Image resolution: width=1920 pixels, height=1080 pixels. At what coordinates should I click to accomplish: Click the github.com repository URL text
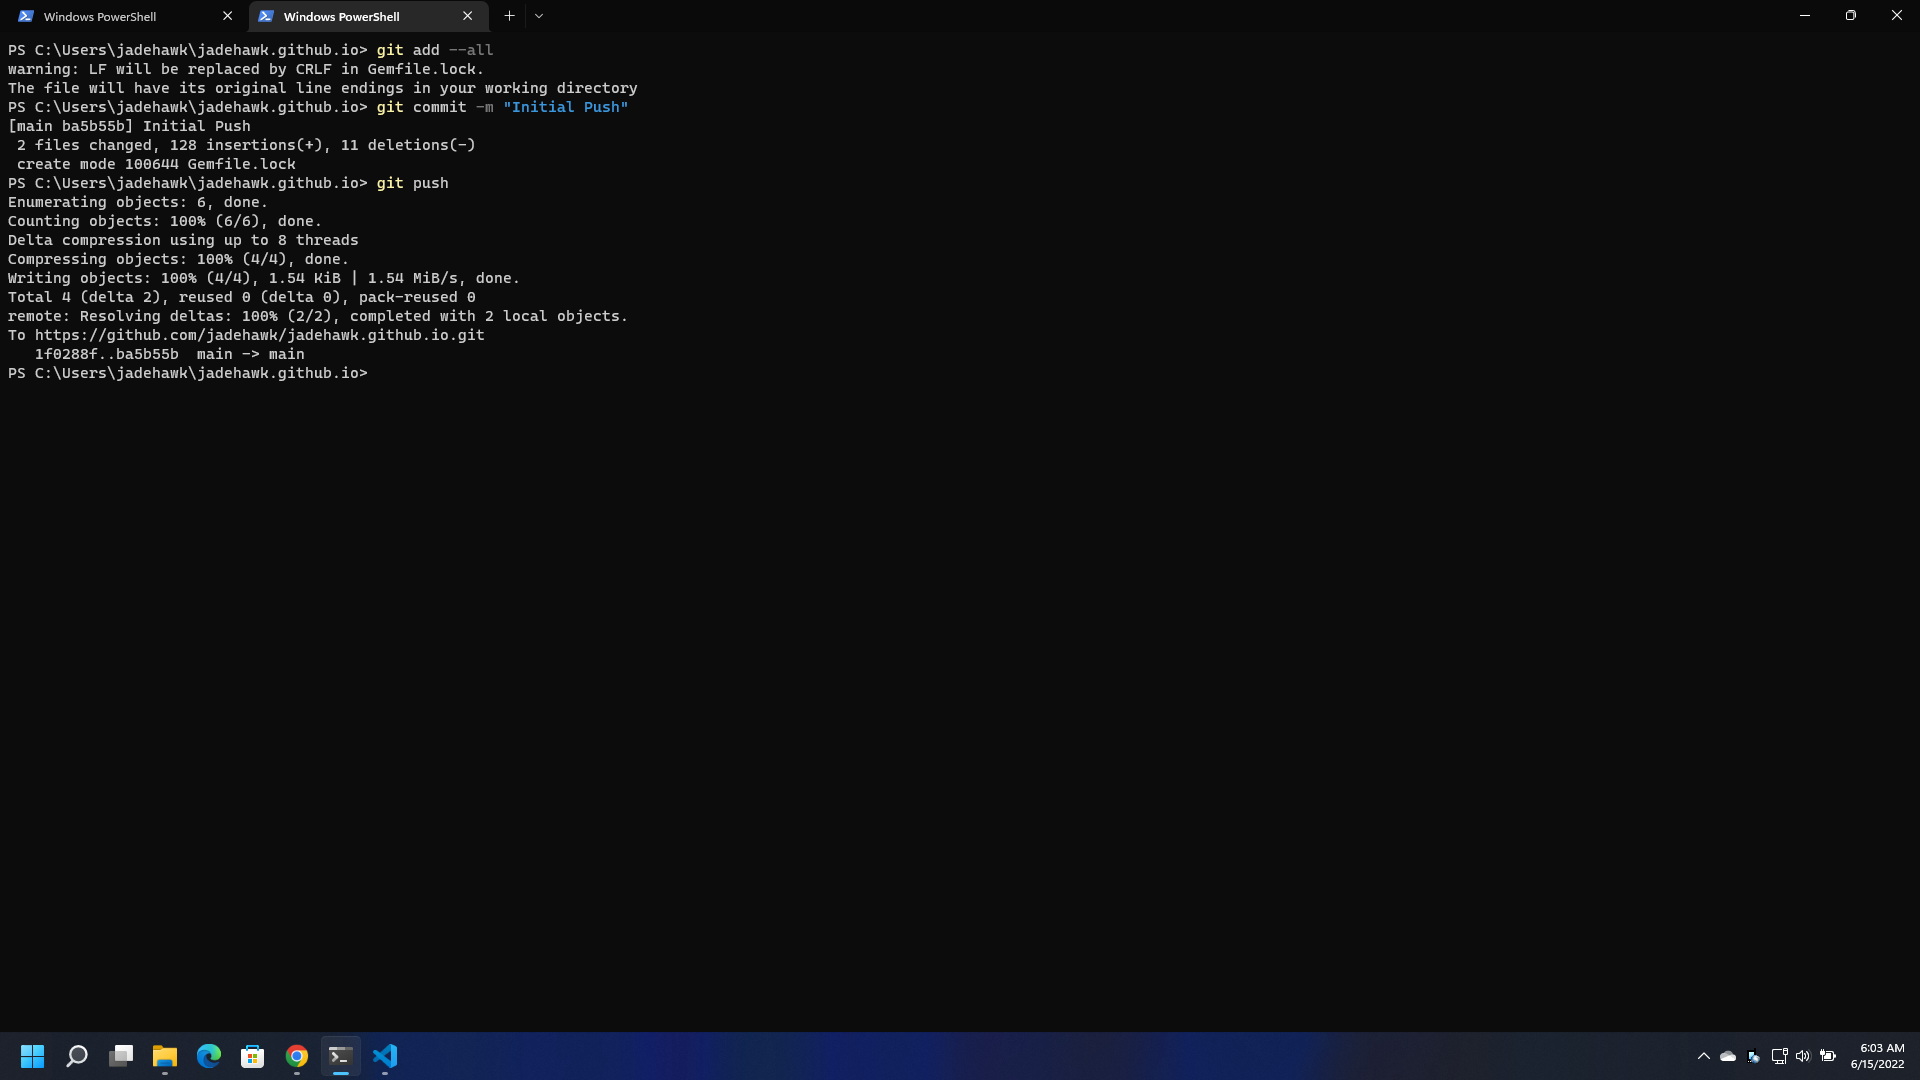click(259, 335)
